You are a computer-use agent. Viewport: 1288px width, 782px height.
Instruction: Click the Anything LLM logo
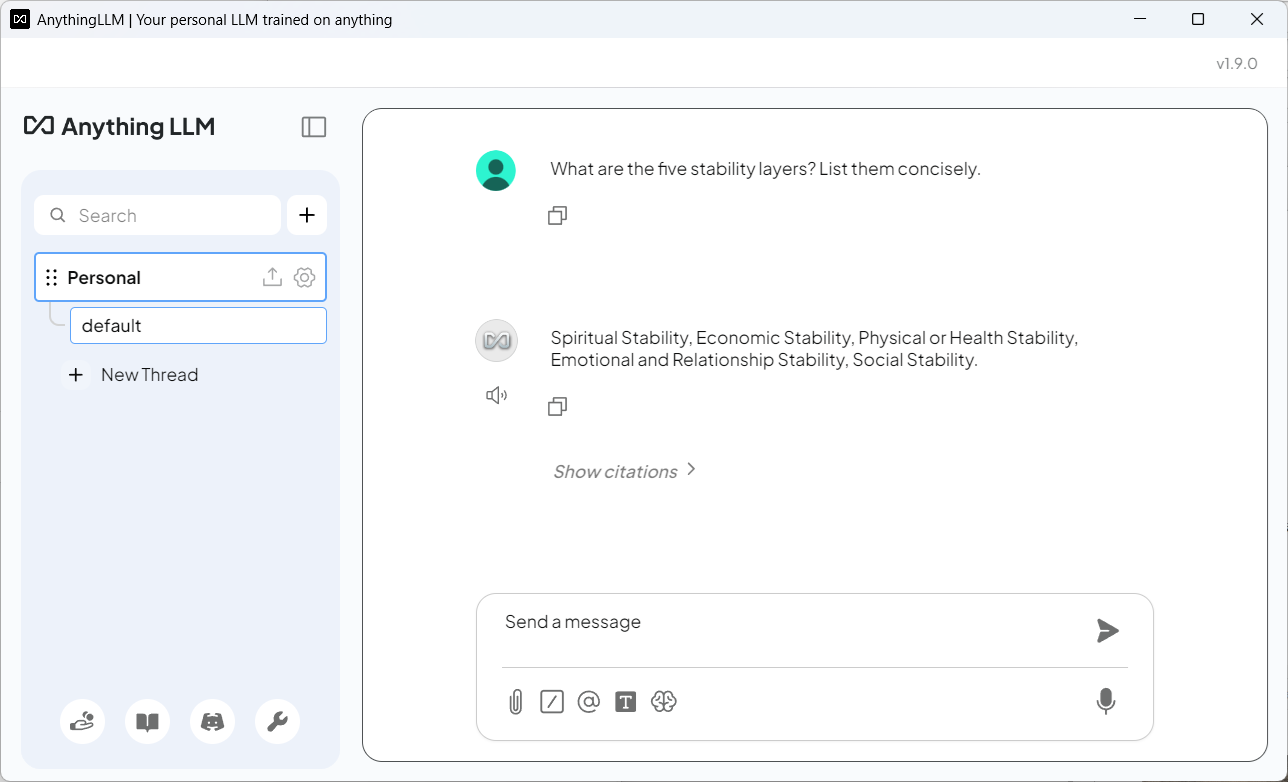119,126
